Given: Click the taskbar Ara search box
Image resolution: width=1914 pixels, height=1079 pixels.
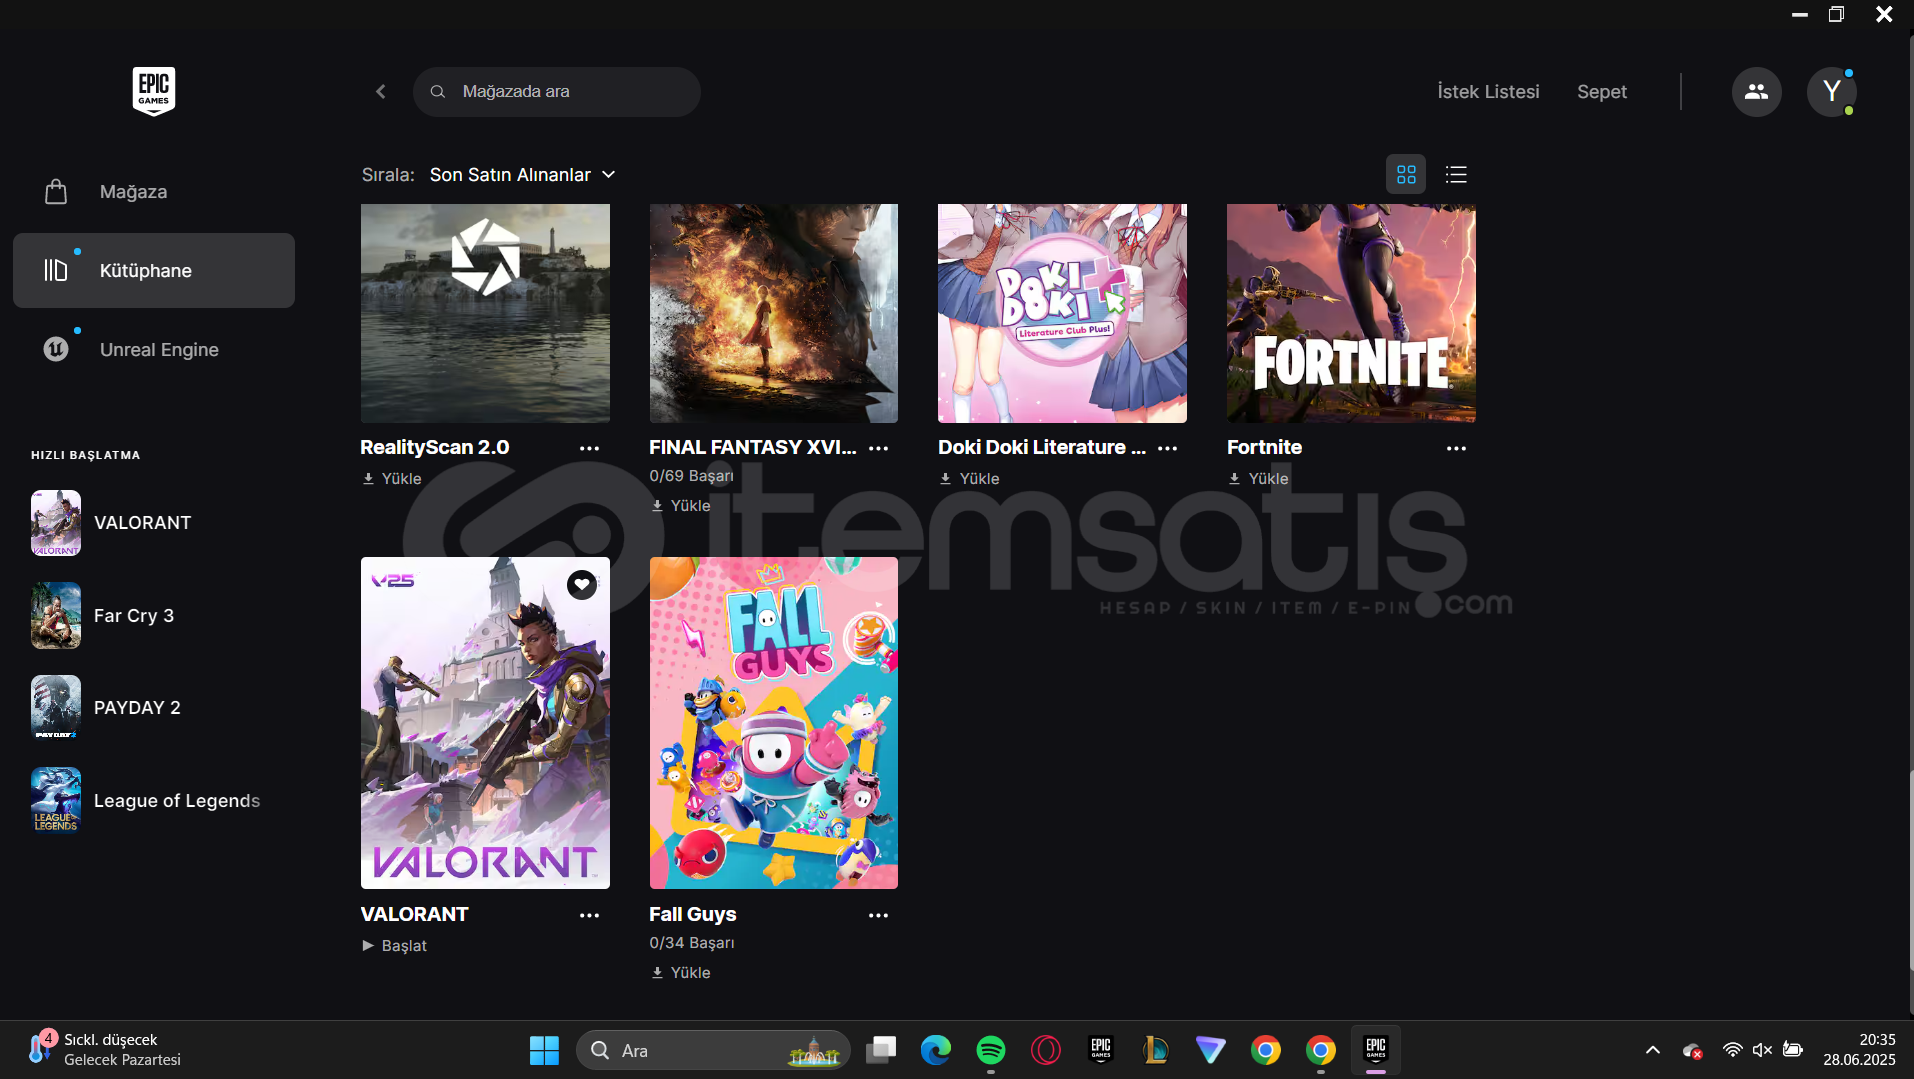Looking at the screenshot, I should 712,1050.
